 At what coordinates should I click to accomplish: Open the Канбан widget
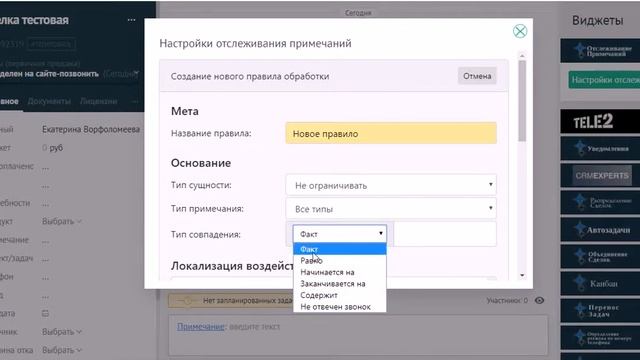point(600,283)
